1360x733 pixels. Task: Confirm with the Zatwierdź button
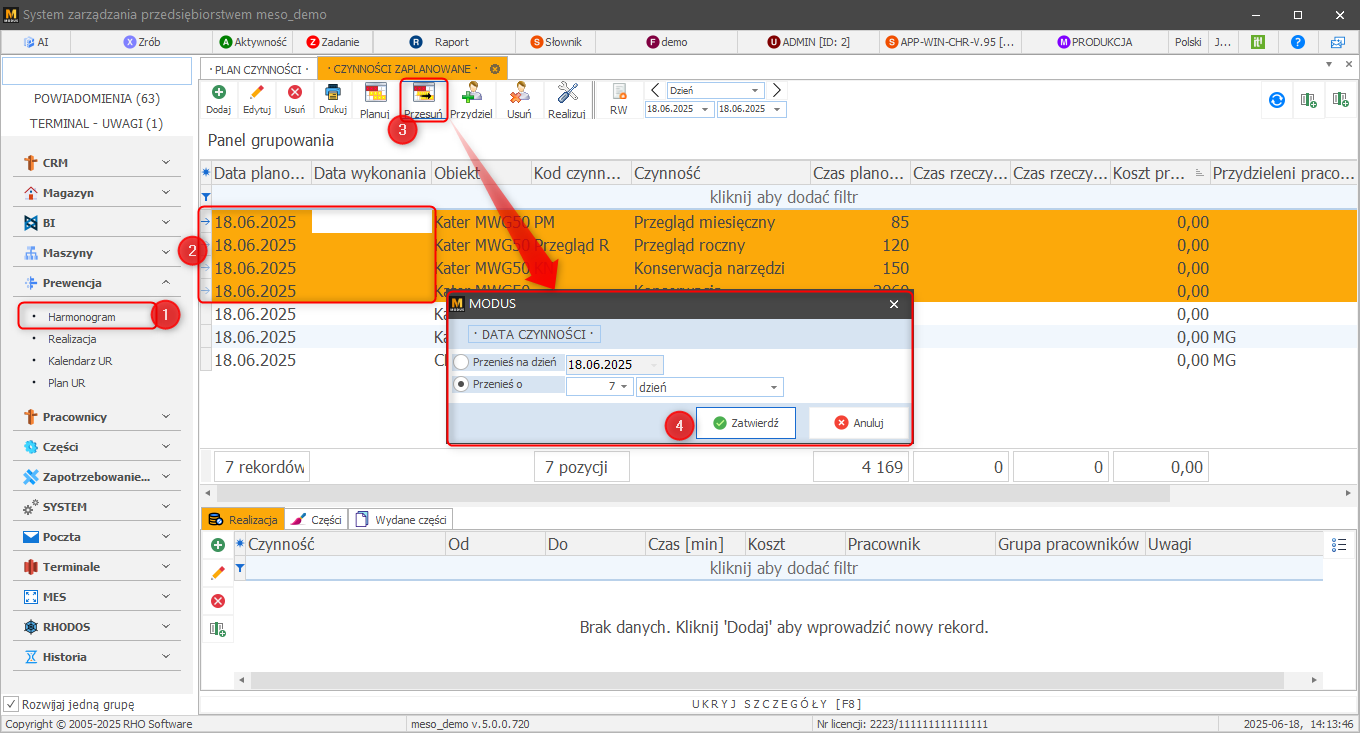[x=745, y=423]
